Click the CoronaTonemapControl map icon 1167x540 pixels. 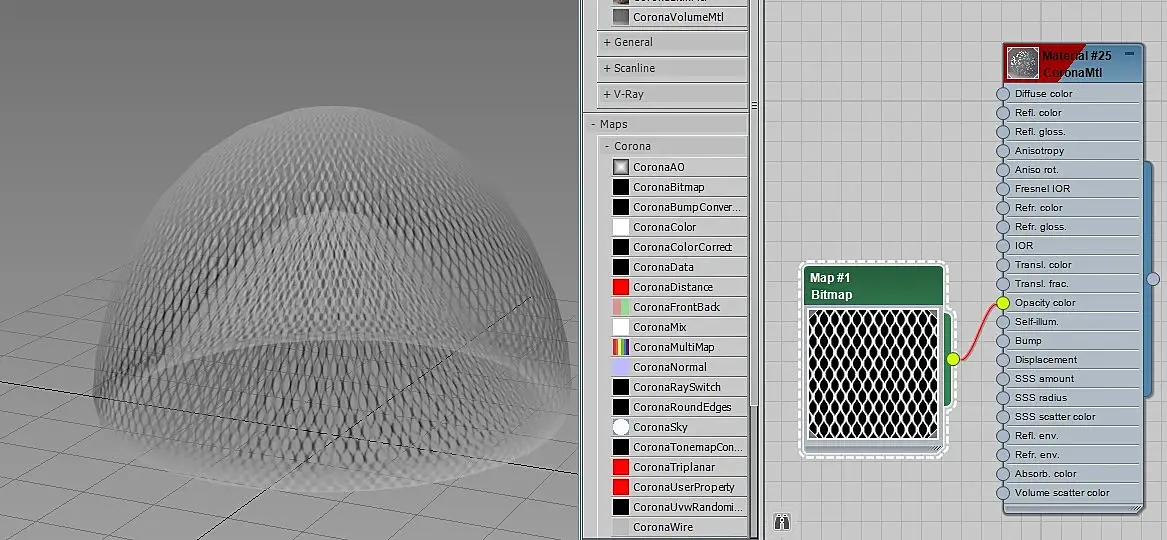click(621, 447)
